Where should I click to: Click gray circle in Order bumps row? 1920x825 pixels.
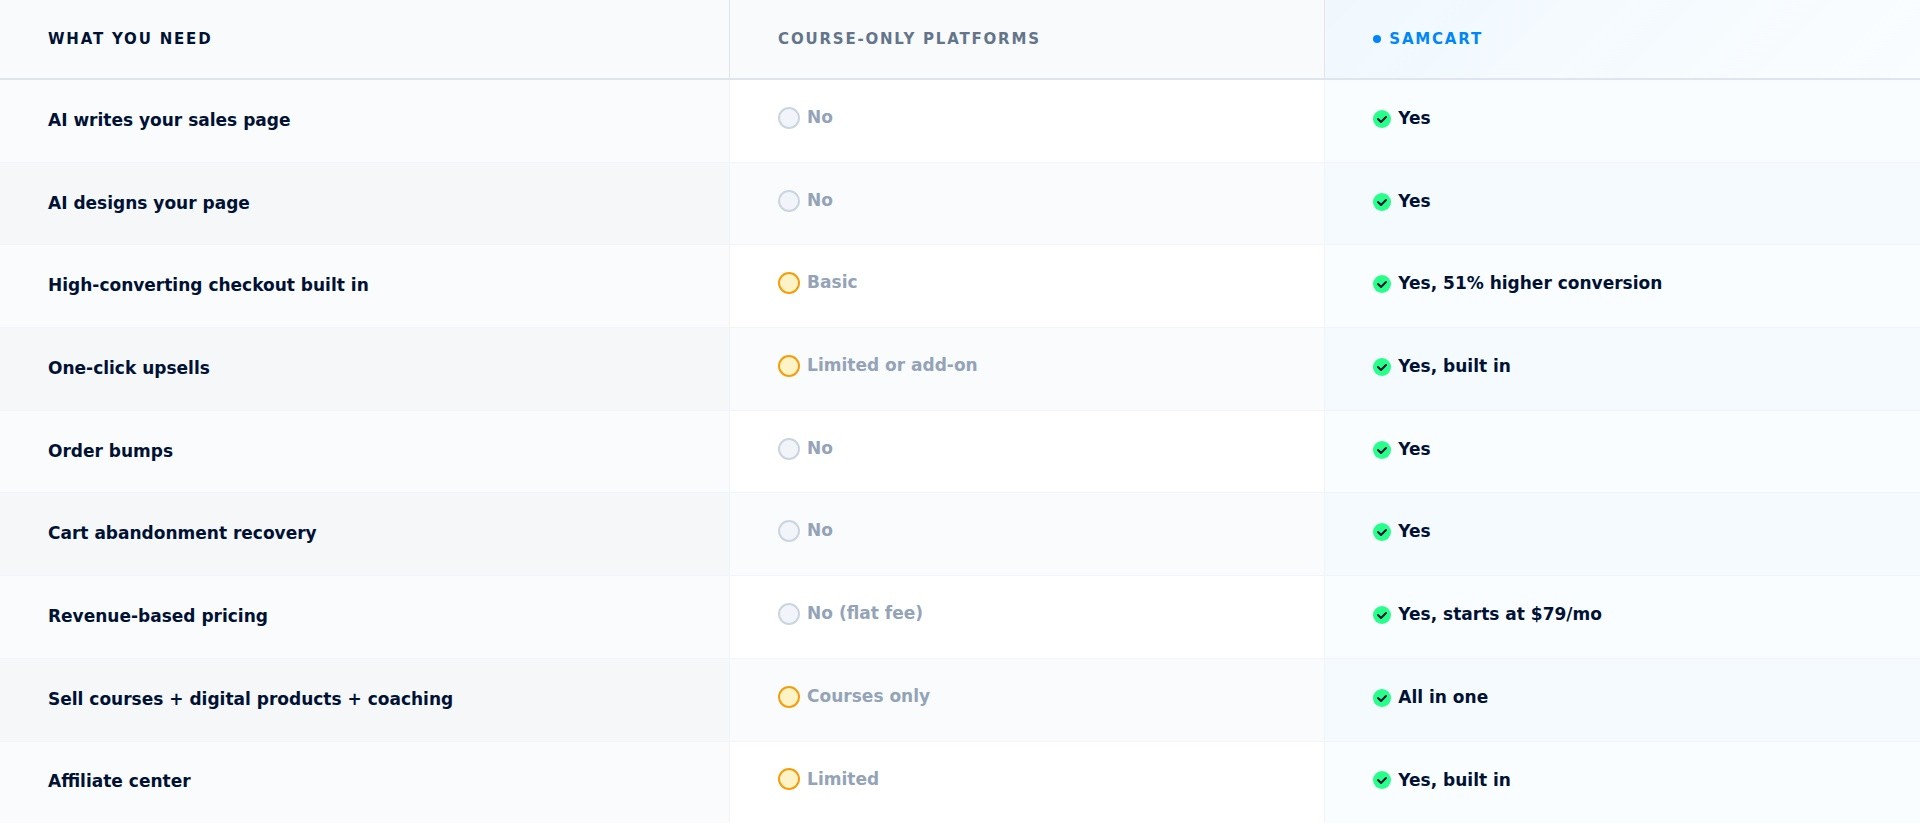789,449
